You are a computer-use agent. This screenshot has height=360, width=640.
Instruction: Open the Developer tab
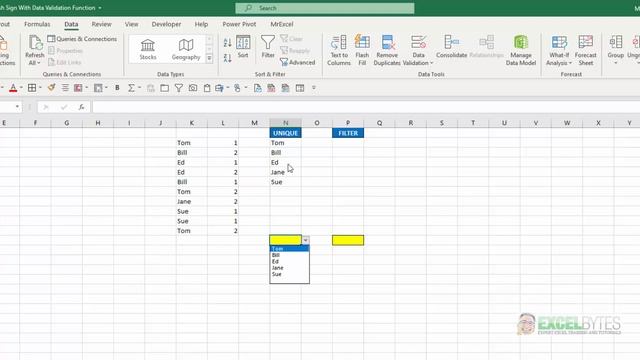166,24
